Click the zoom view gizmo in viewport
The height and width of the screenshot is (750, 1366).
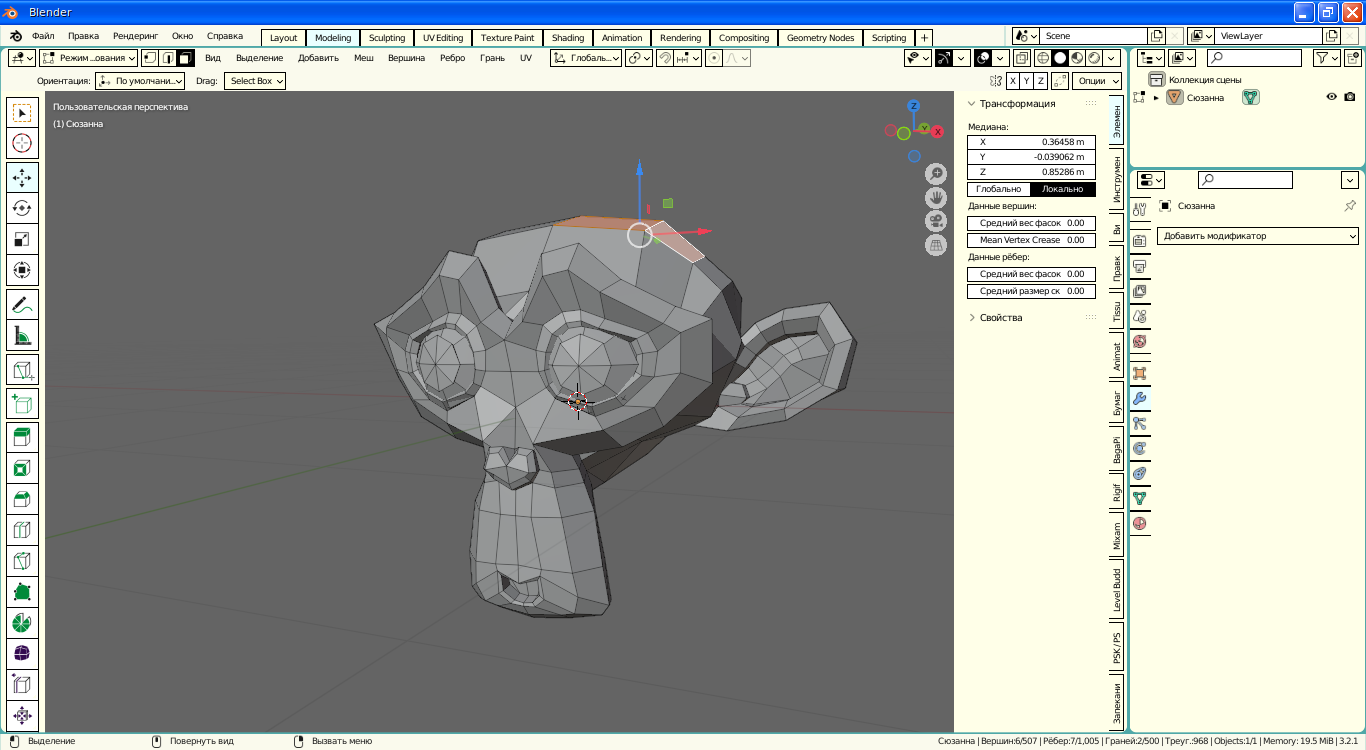[936, 174]
